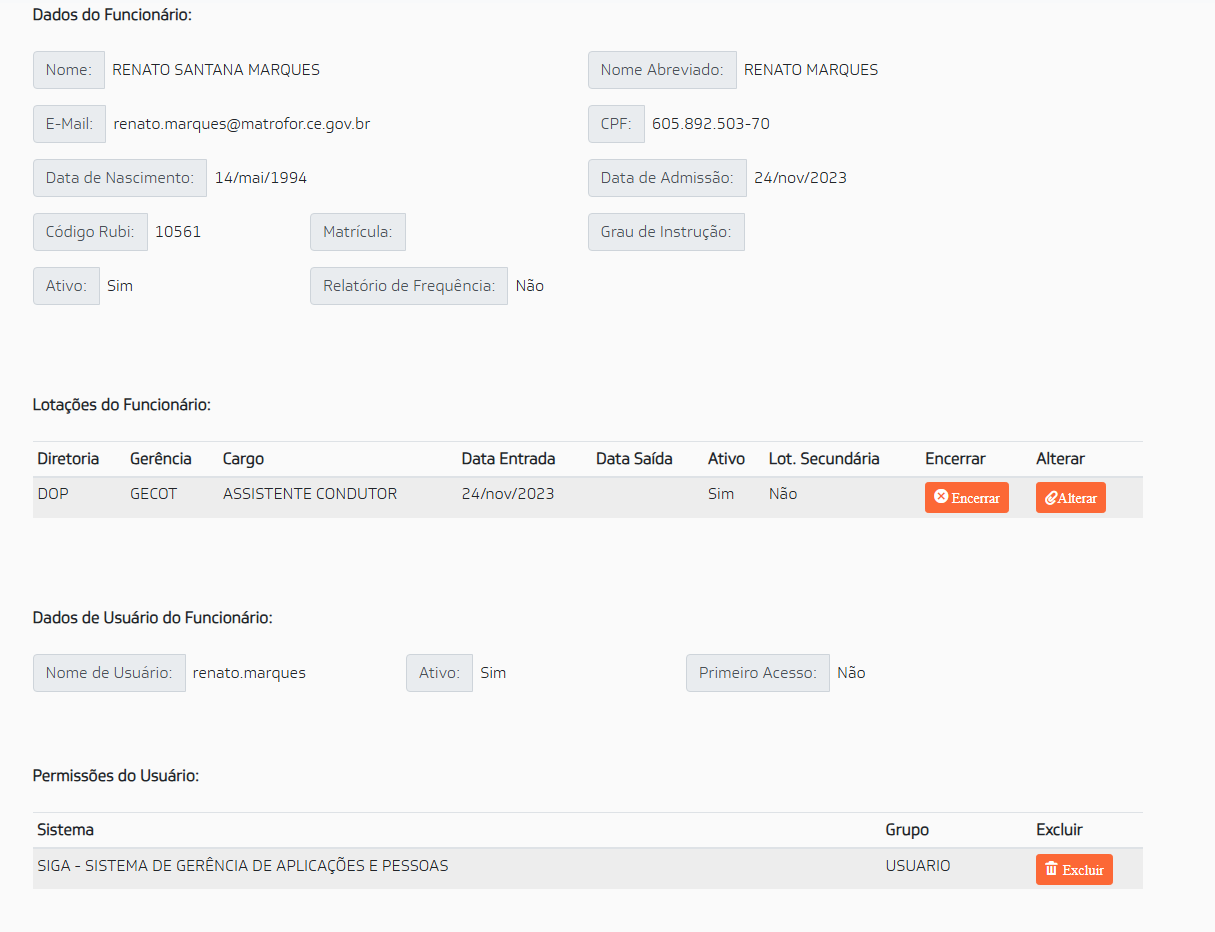Click the Excluir button for the SIGA permission
Viewport: 1215px width, 932px height.
tap(1074, 869)
